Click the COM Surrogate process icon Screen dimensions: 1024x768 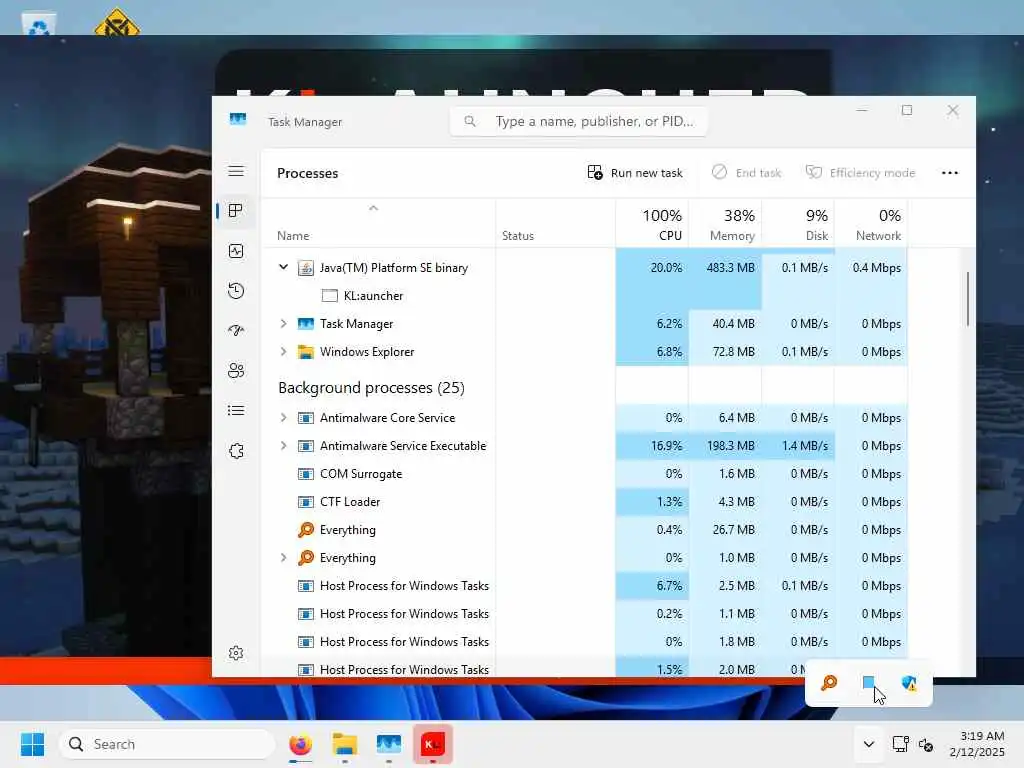pyautogui.click(x=305, y=474)
